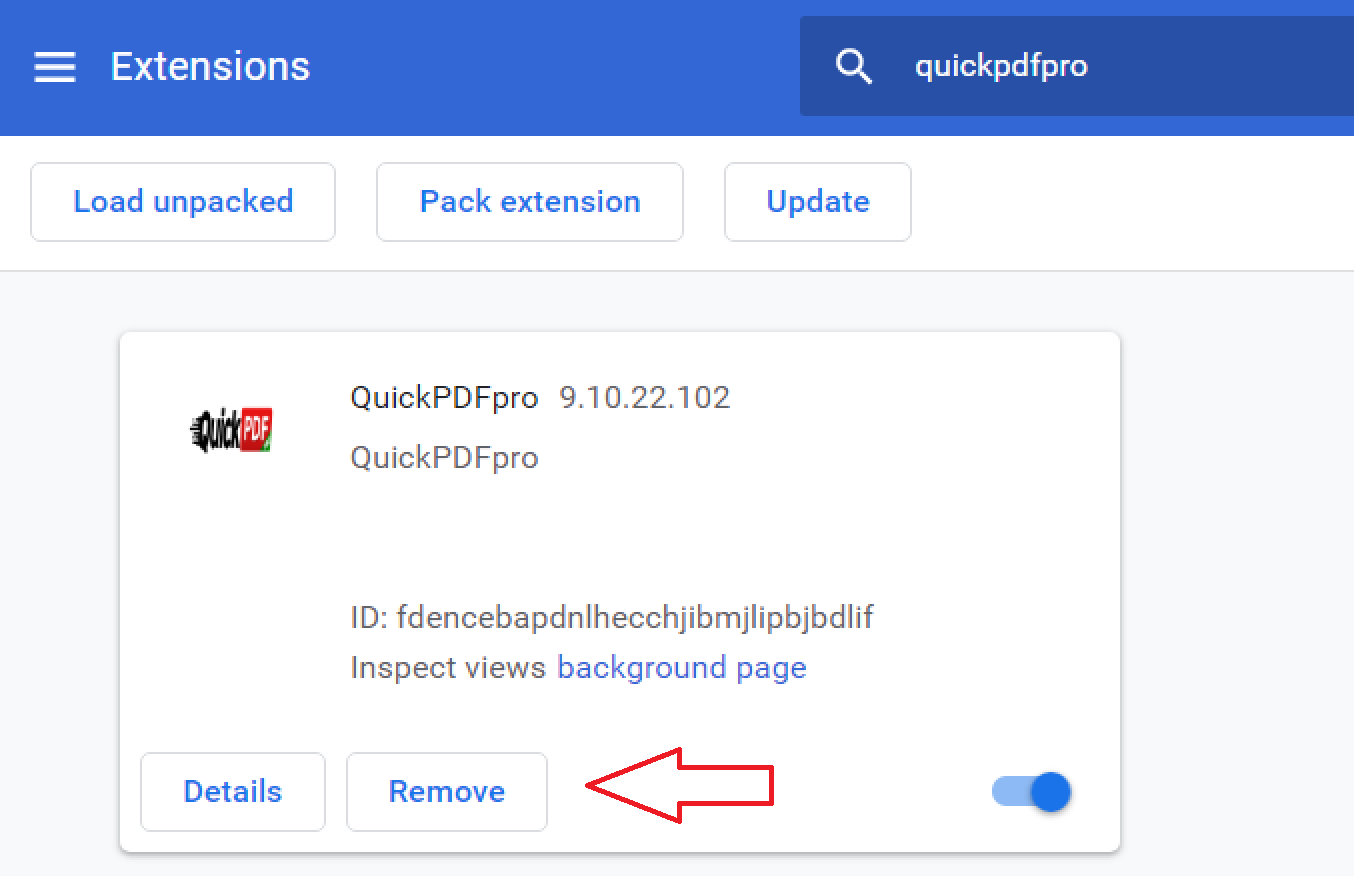1354x876 pixels.
Task: Click the Extensions page title
Action: 210,67
